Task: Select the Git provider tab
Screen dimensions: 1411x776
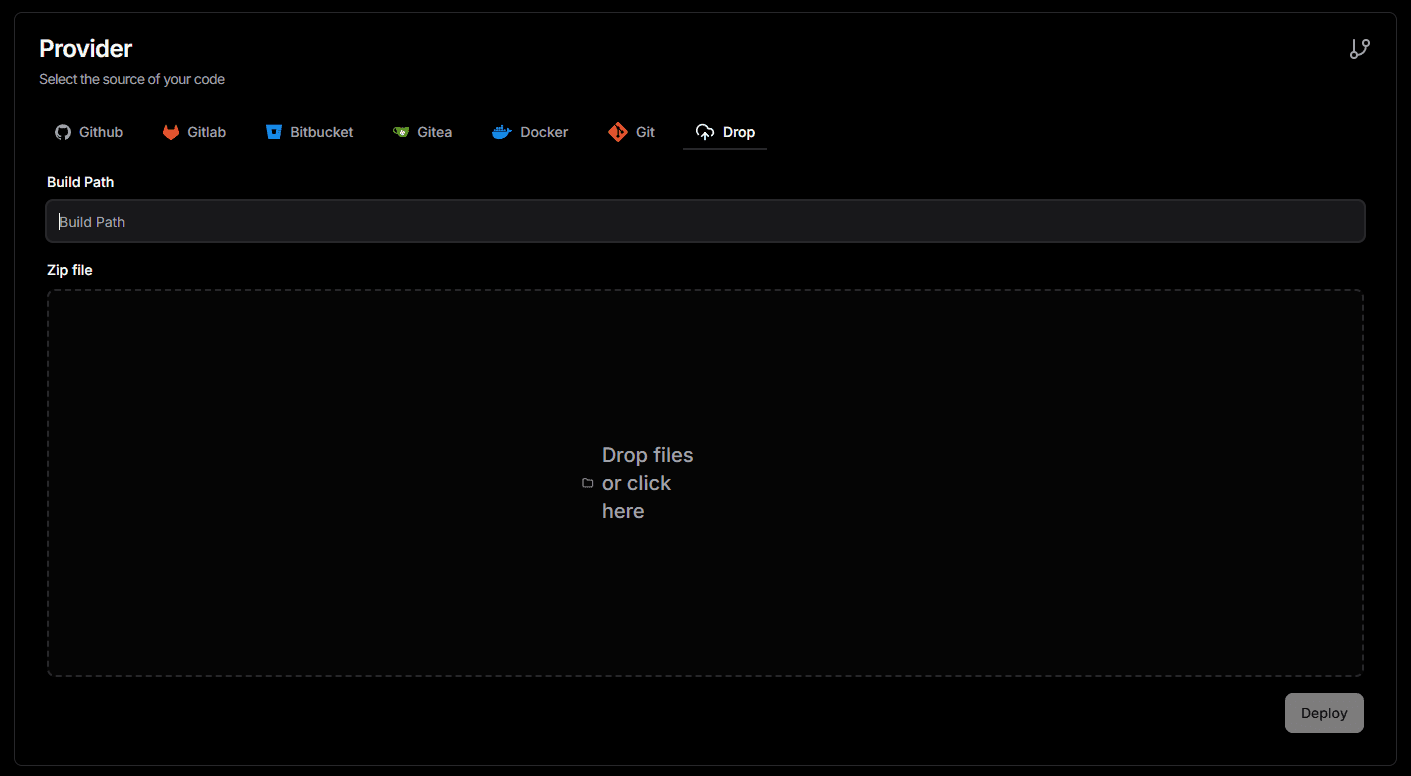Action: (x=645, y=132)
